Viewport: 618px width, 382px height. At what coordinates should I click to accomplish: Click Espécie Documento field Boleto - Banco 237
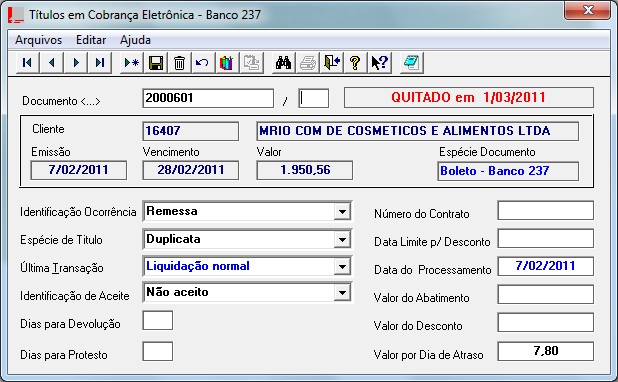click(508, 171)
